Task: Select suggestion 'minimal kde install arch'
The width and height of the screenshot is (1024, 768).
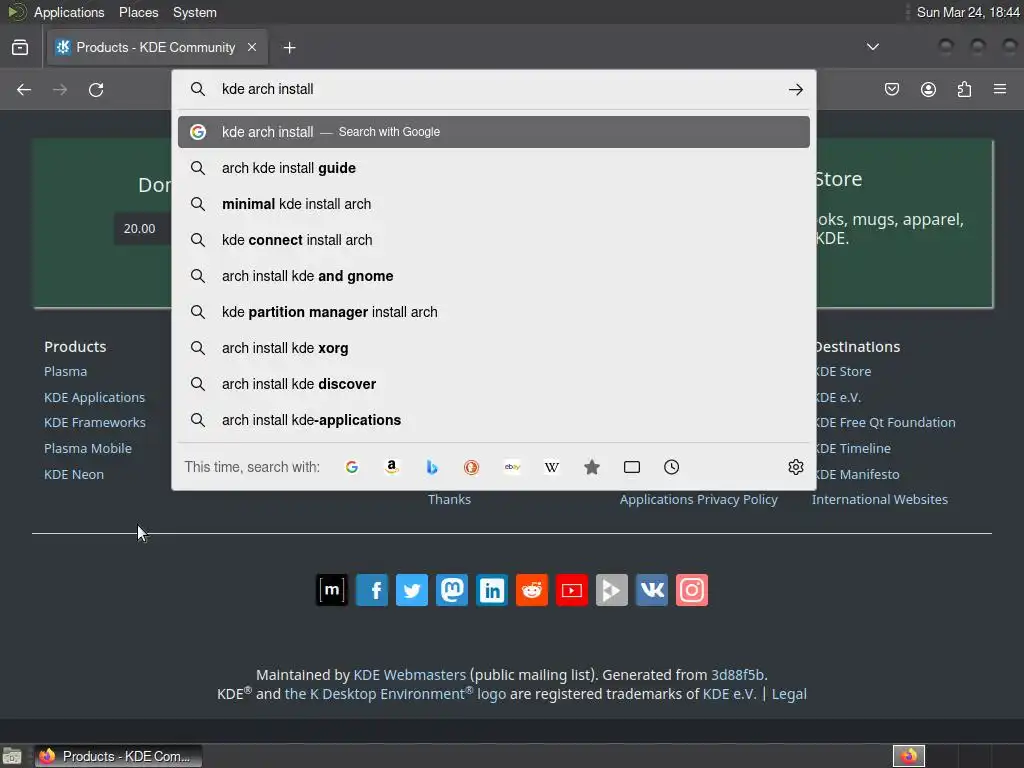Action: pos(494,204)
